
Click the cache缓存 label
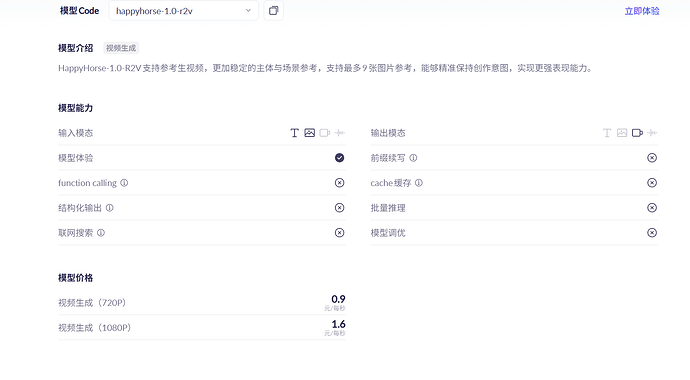tap(391, 183)
